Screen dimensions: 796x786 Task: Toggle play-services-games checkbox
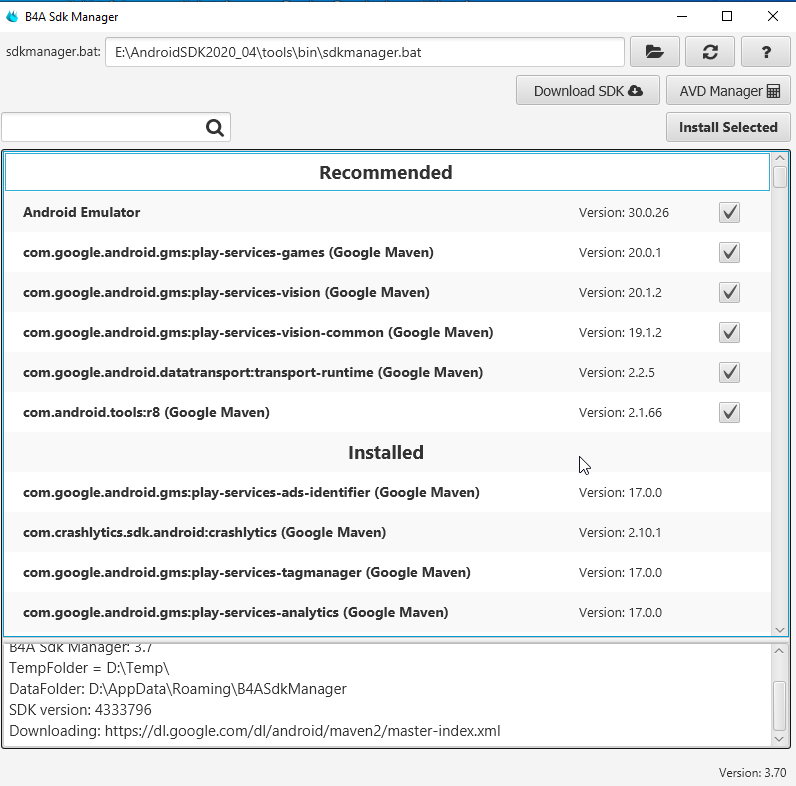coord(729,252)
